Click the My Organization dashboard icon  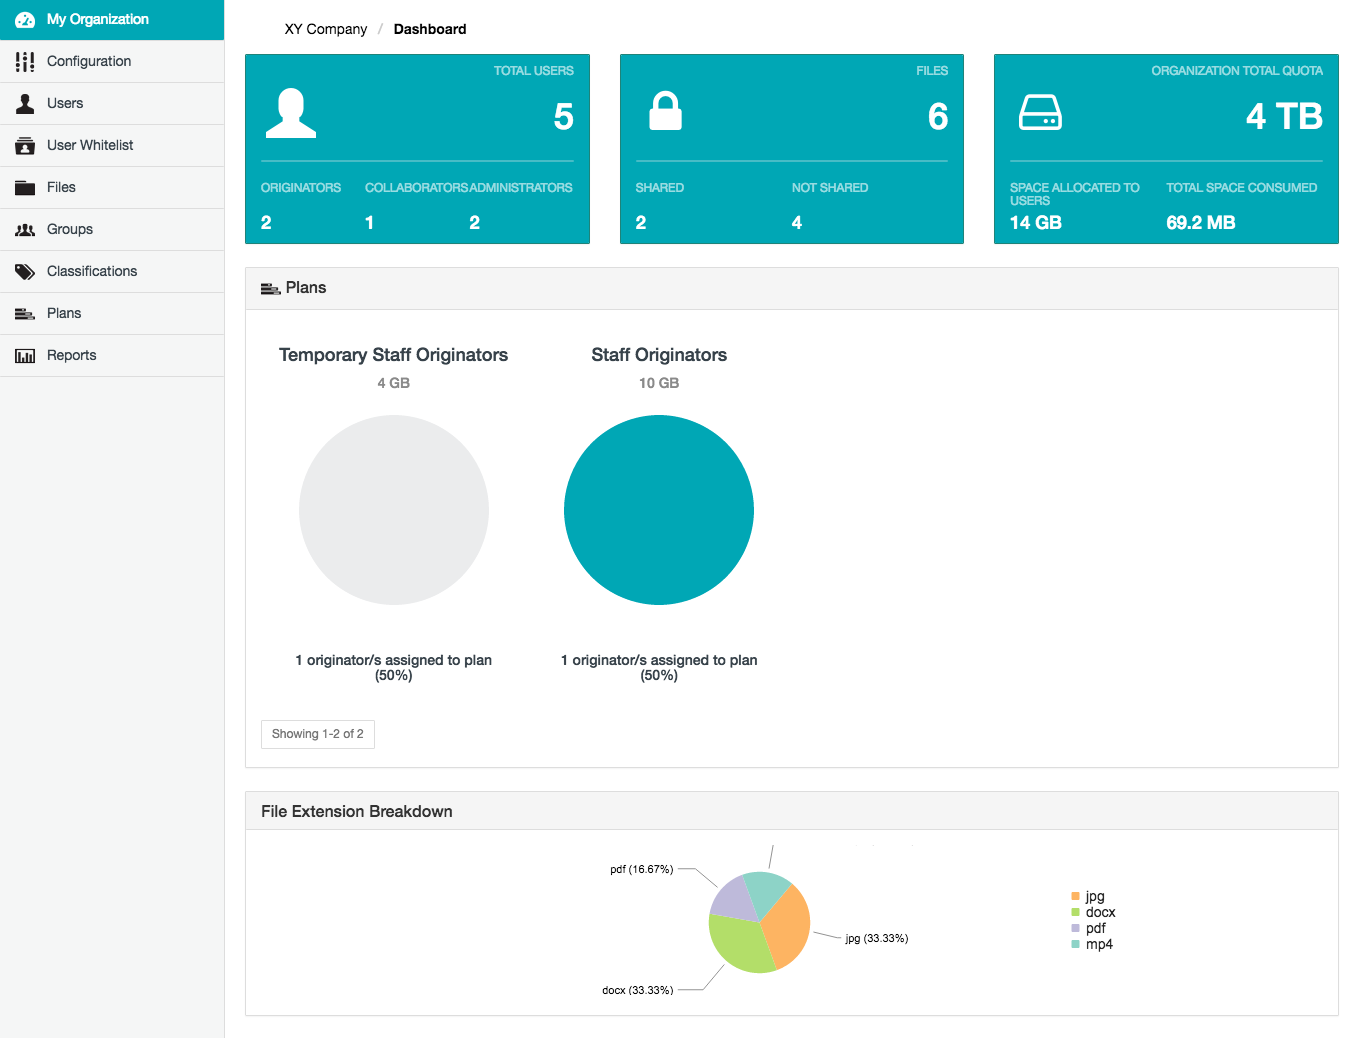[25, 20]
